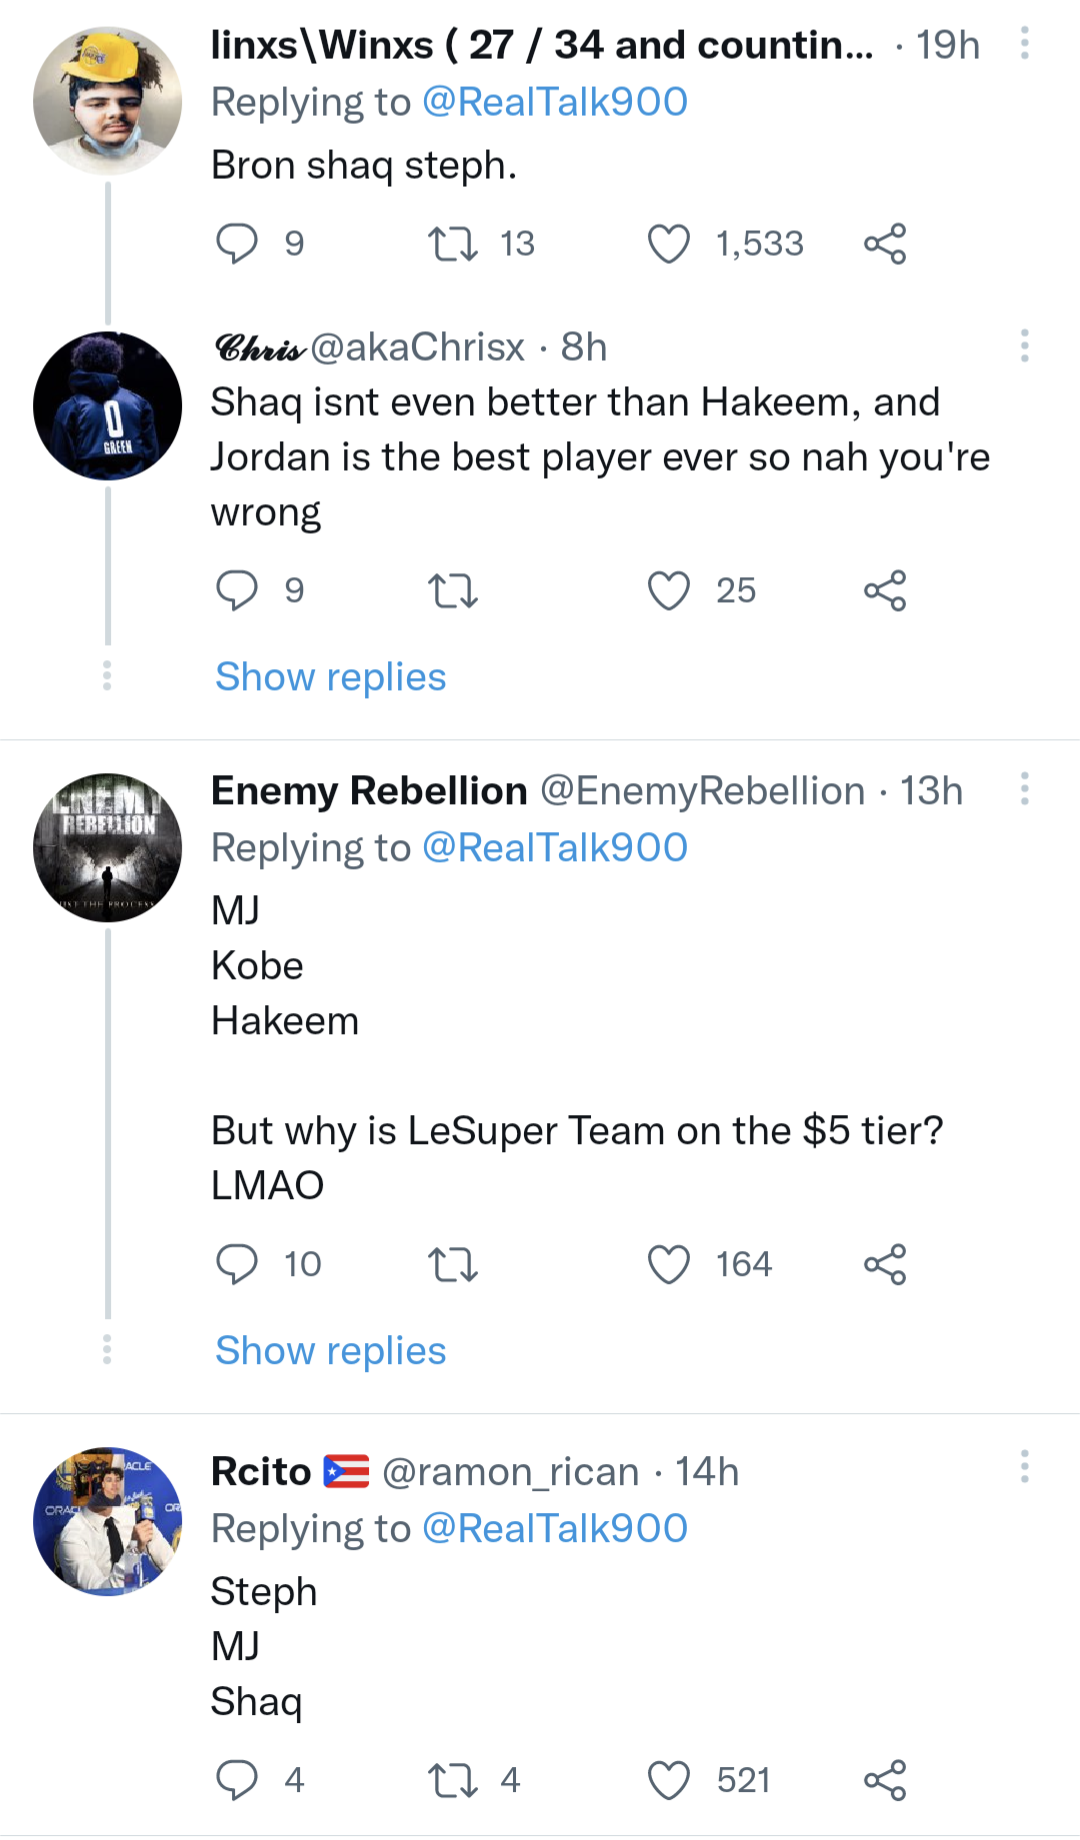Screen dimensions: 1080x1840
Task: Retweet the "Bron shaq steph." reply
Action: tap(453, 244)
